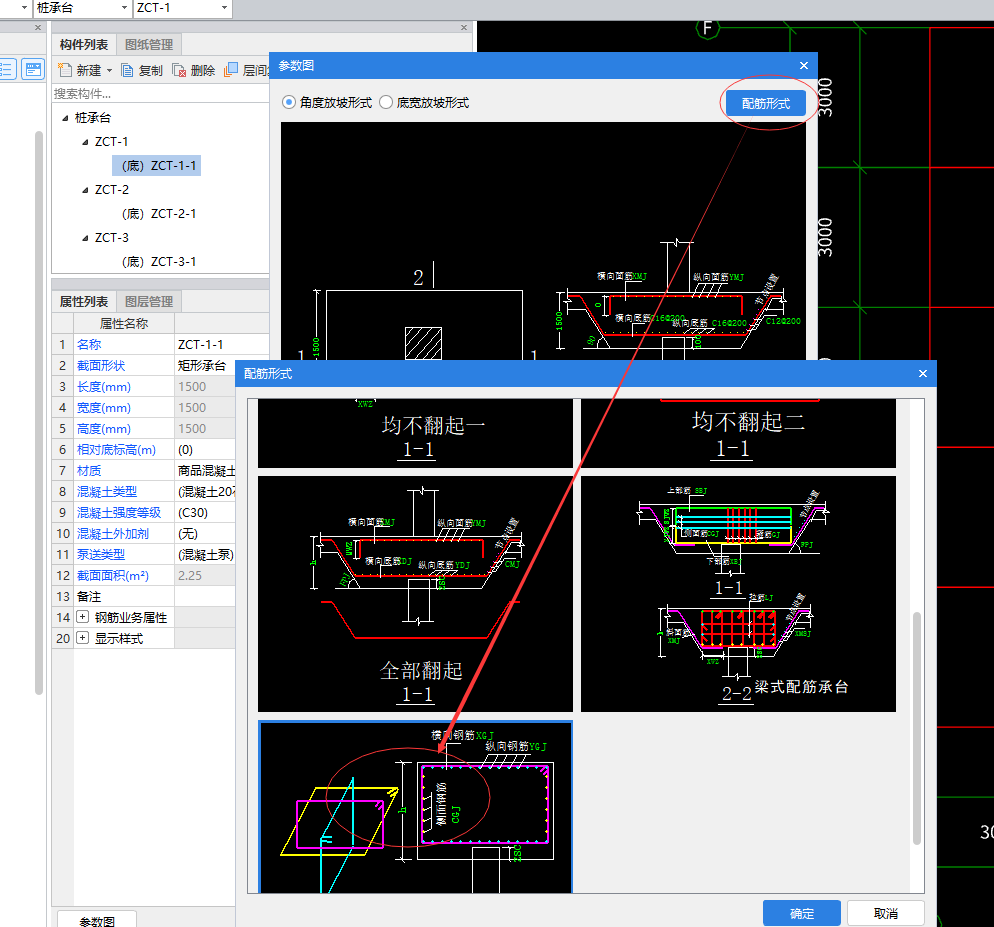Click the 长度(mm) property name
The image size is (994, 927).
[104, 386]
